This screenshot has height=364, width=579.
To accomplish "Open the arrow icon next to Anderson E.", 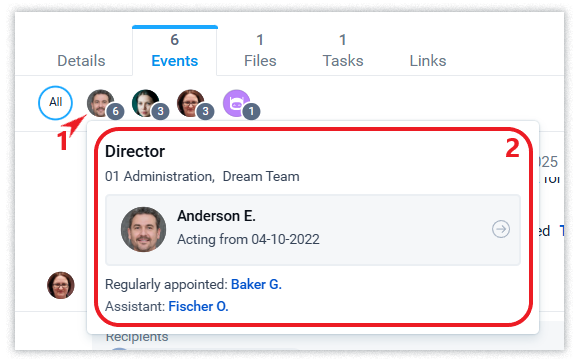I will click(x=501, y=229).
